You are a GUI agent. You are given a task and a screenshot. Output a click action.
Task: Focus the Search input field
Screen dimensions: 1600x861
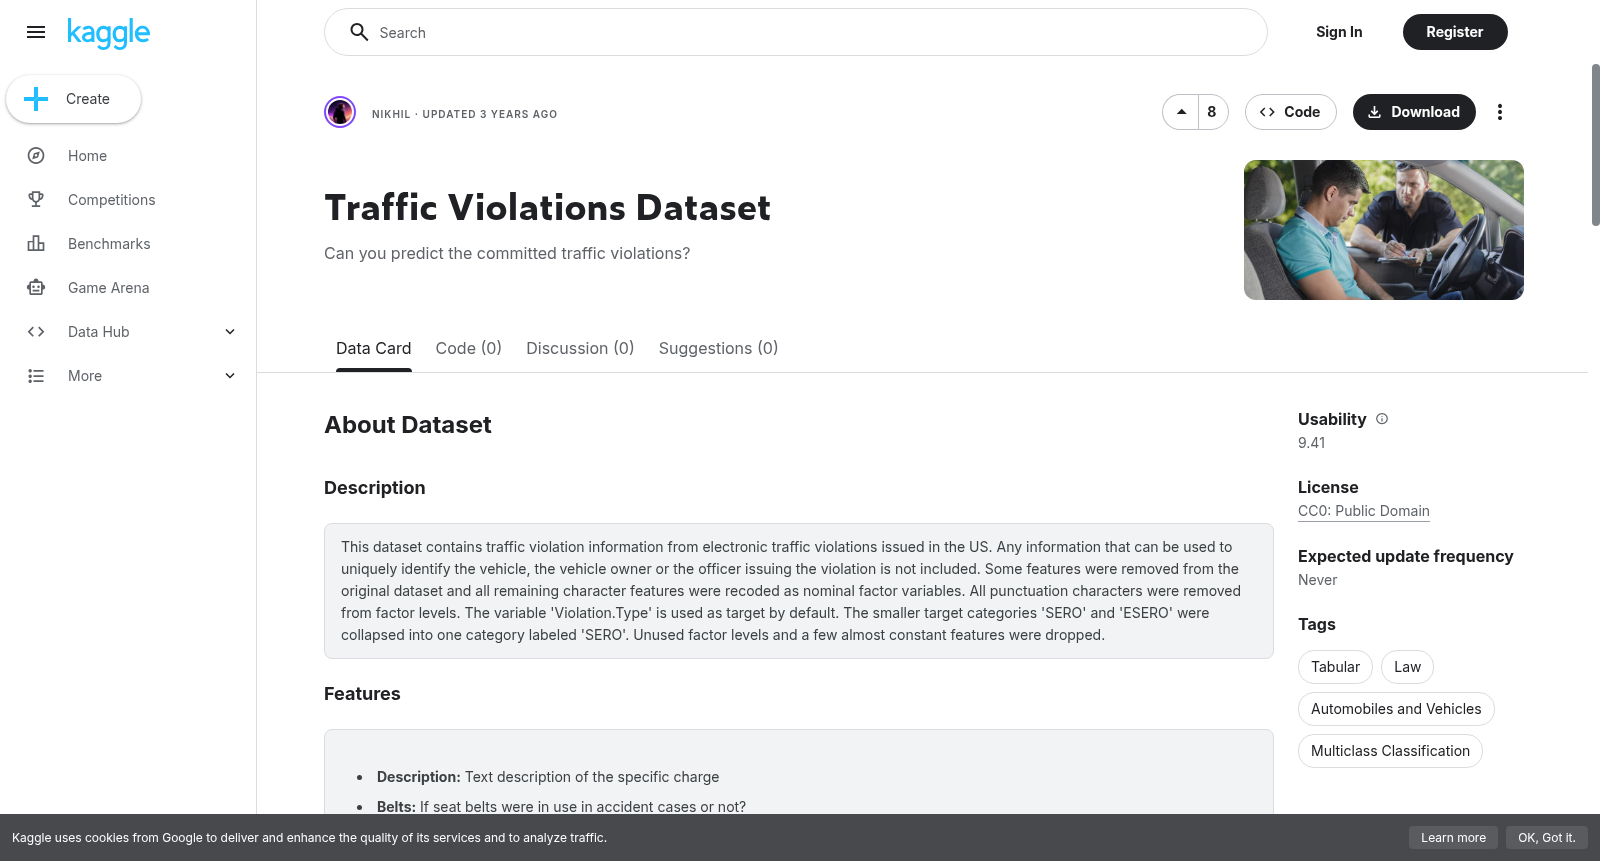[796, 32]
